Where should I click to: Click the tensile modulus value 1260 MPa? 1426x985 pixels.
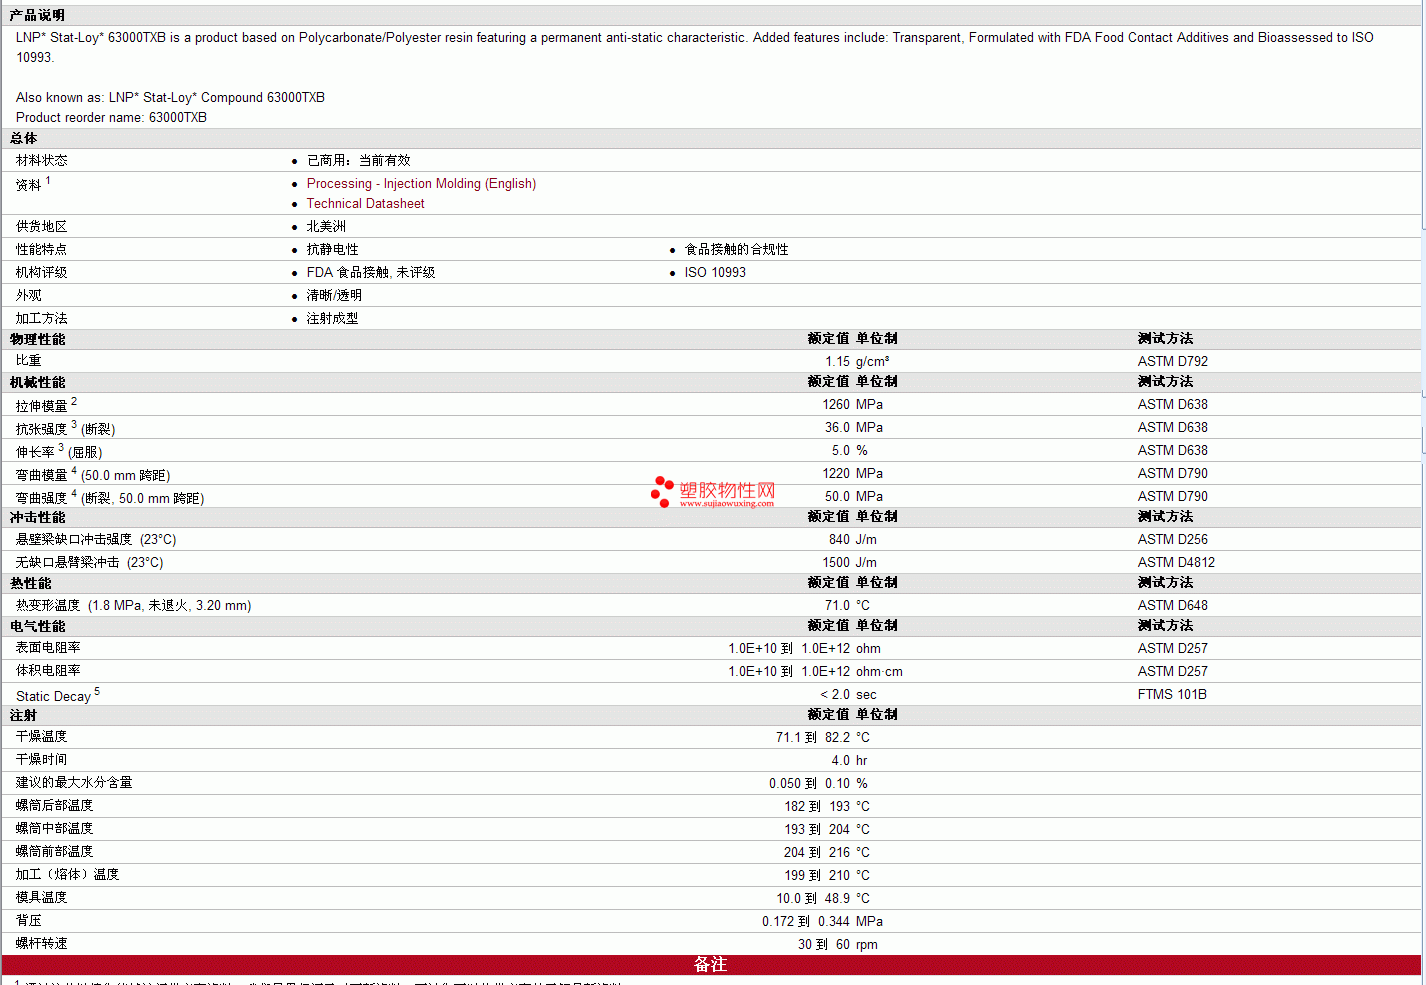(852, 405)
